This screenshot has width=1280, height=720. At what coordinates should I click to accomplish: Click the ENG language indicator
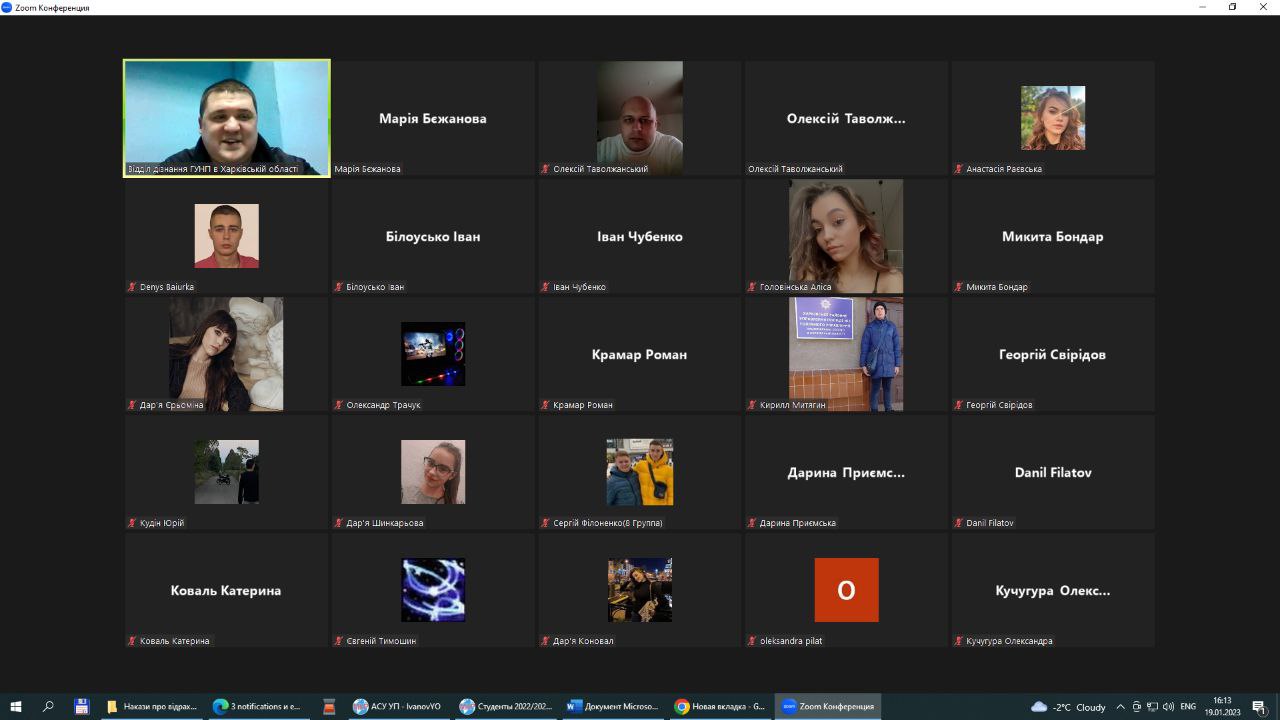[1188, 706]
